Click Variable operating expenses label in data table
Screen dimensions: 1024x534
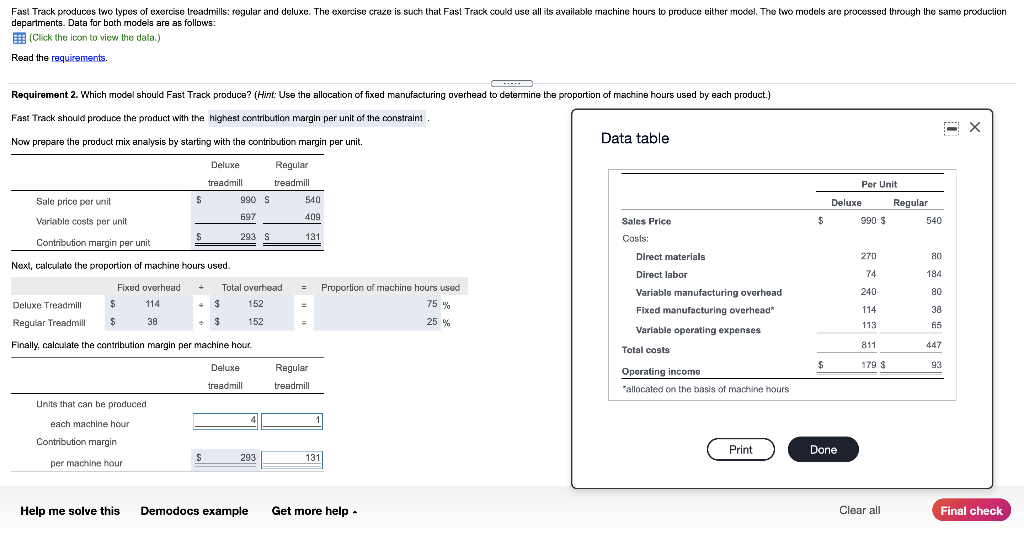698,330
